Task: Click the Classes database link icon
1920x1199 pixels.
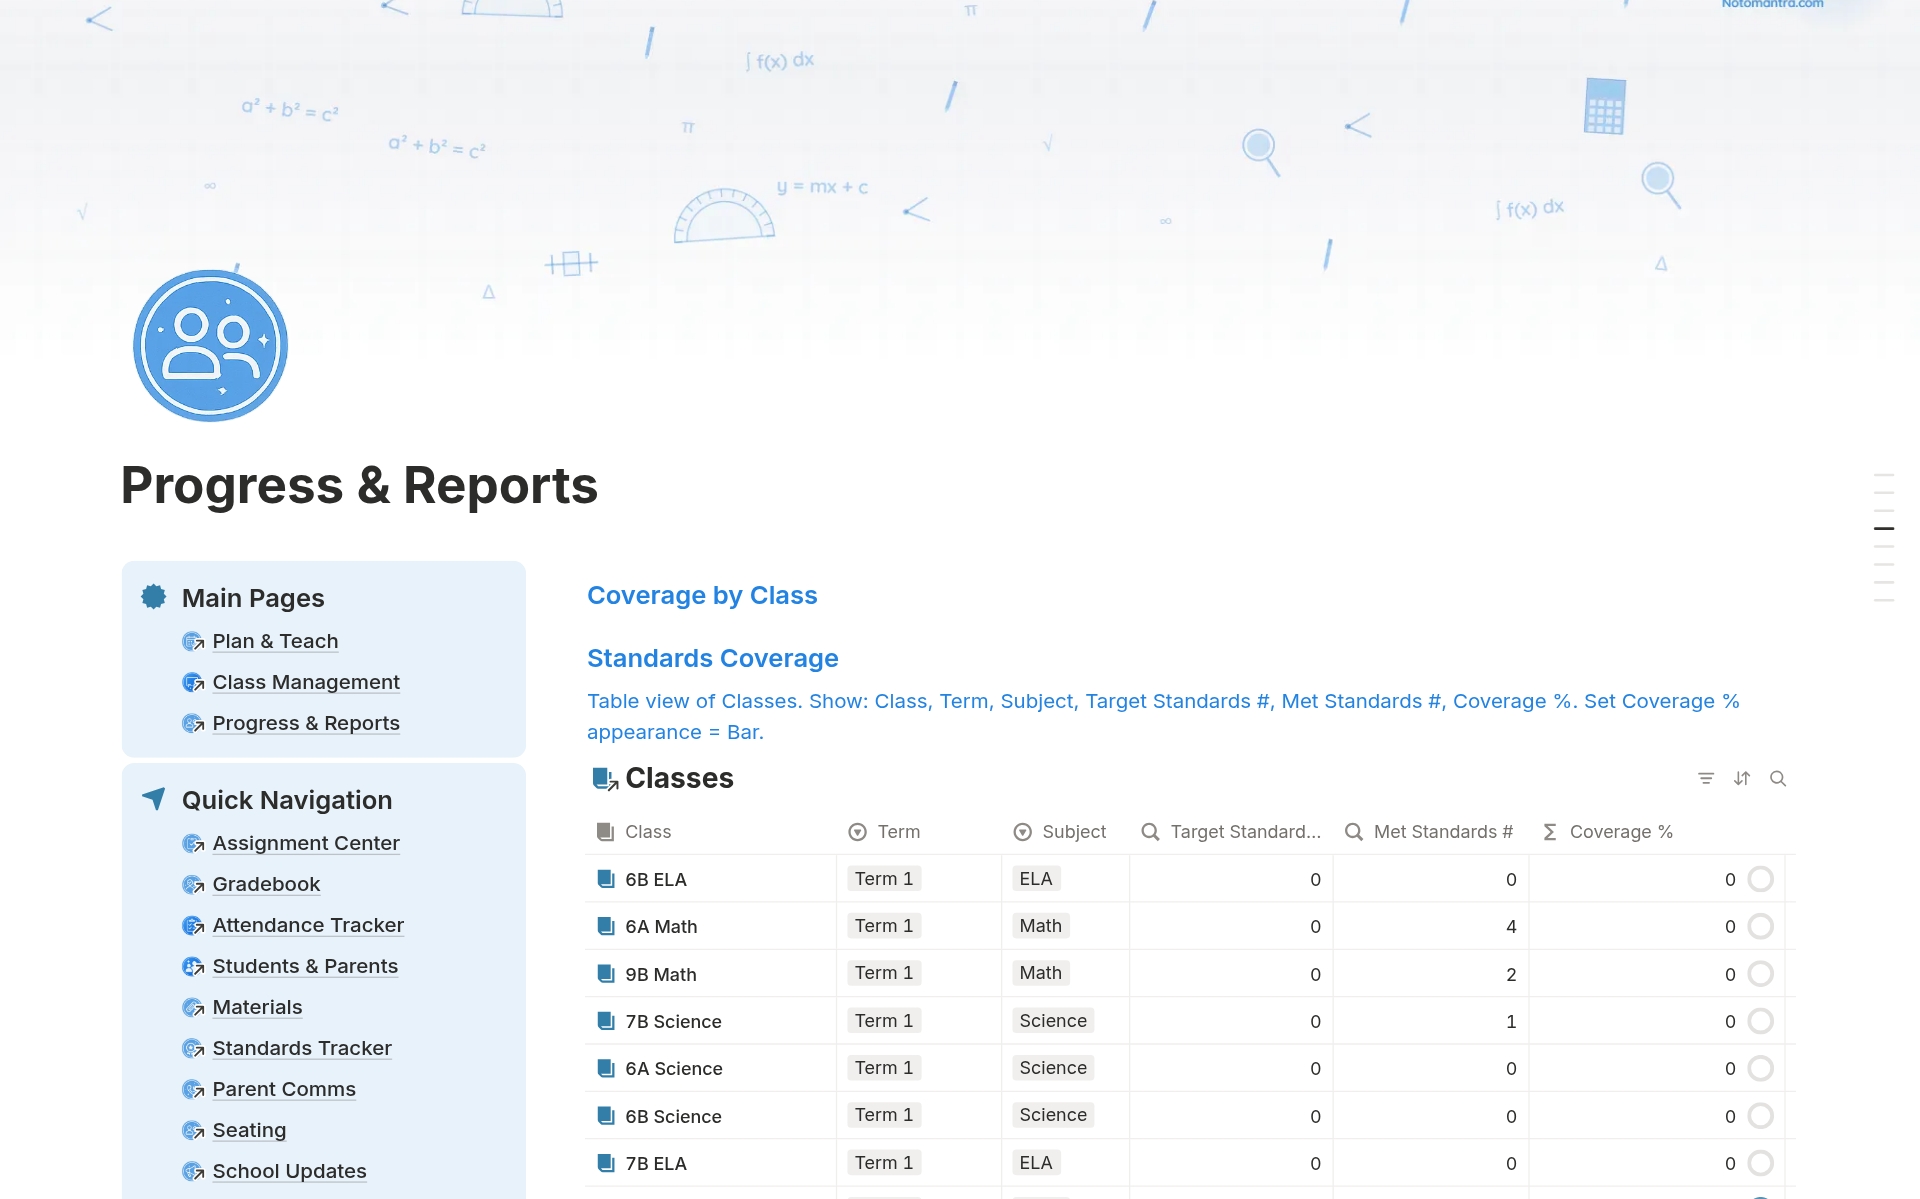Action: (605, 778)
